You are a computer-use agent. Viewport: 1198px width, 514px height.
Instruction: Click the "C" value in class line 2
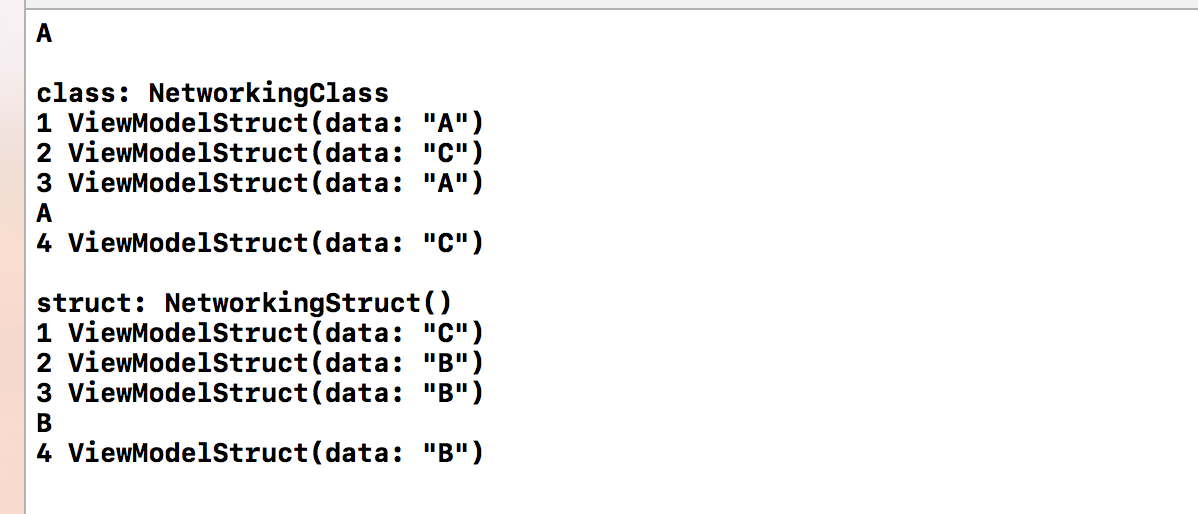443,154
